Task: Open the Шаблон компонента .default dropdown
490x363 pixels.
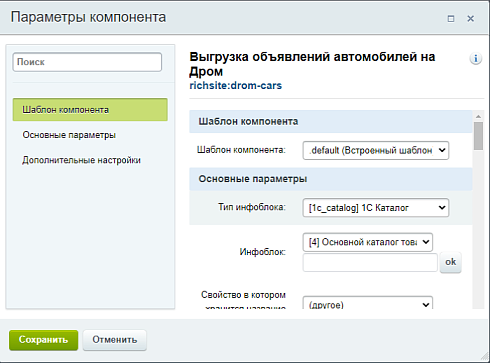Action: pyautogui.click(x=376, y=151)
